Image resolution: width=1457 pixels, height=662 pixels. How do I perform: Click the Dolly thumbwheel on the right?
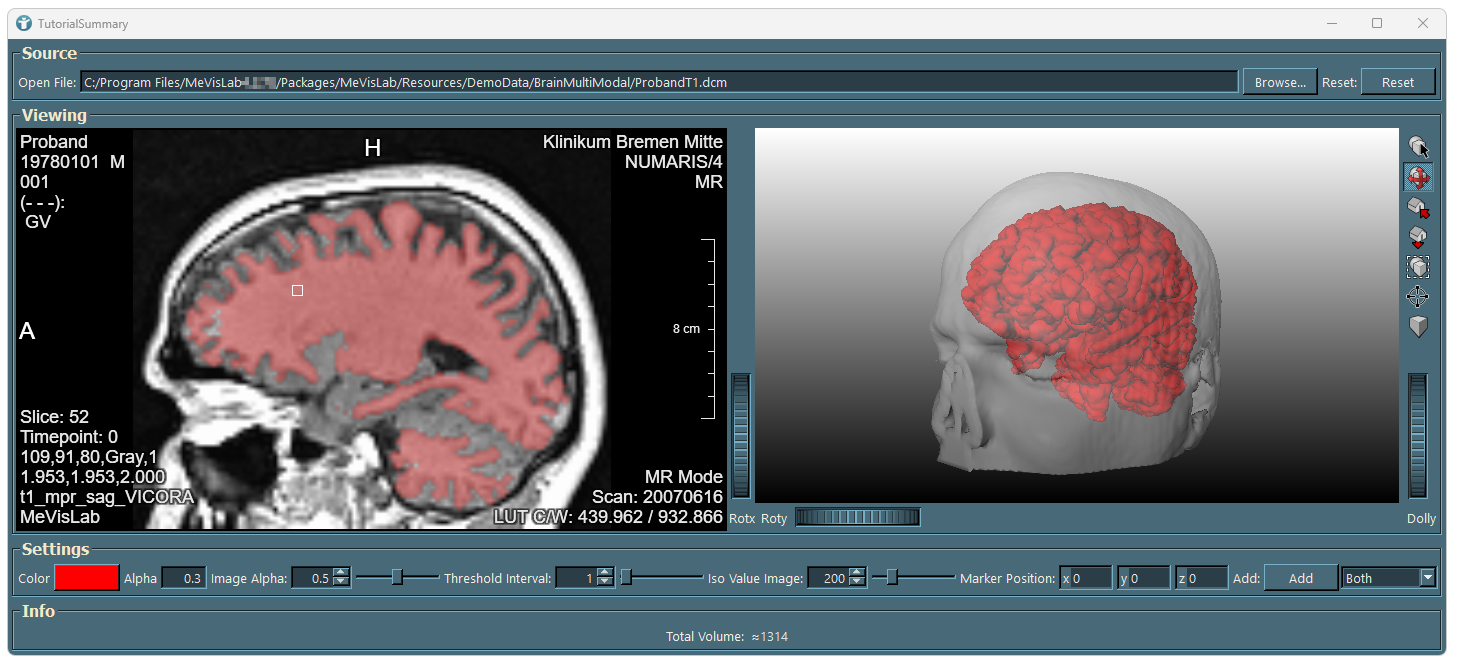point(1418,436)
